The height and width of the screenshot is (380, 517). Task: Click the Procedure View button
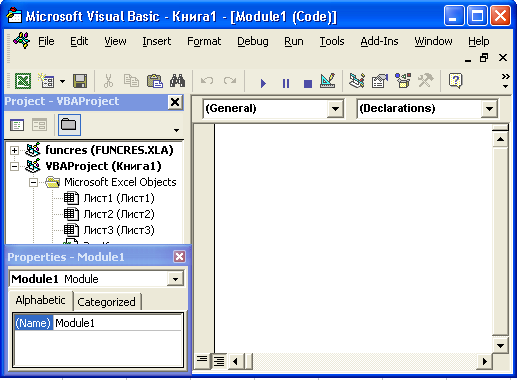(x=202, y=360)
